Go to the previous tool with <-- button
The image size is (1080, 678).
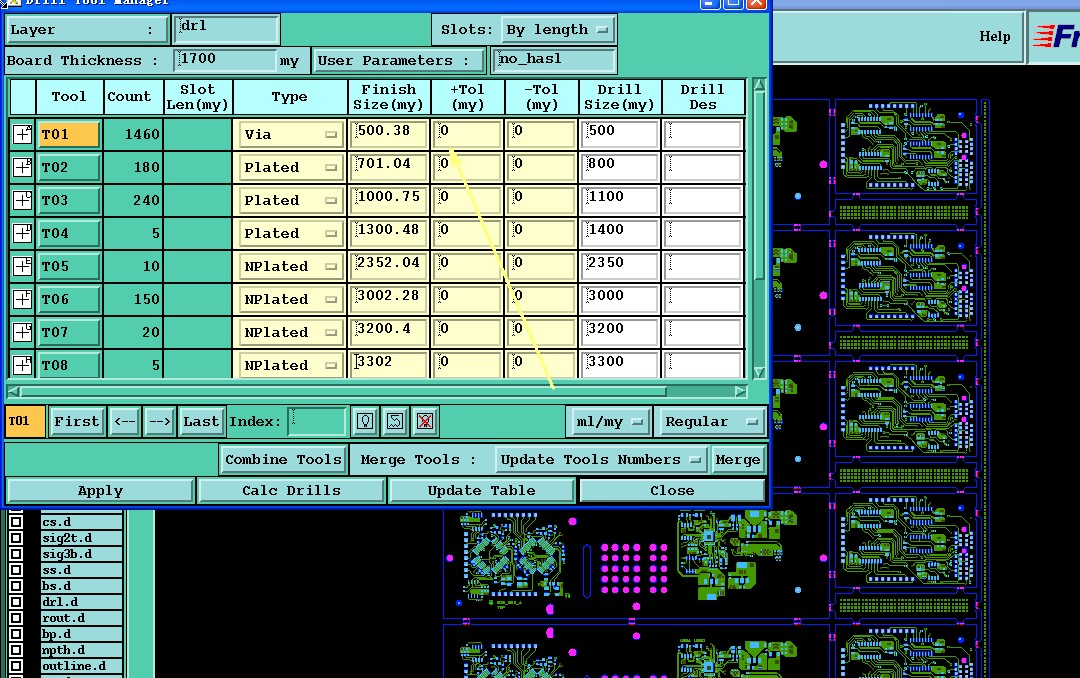pyautogui.click(x=125, y=421)
